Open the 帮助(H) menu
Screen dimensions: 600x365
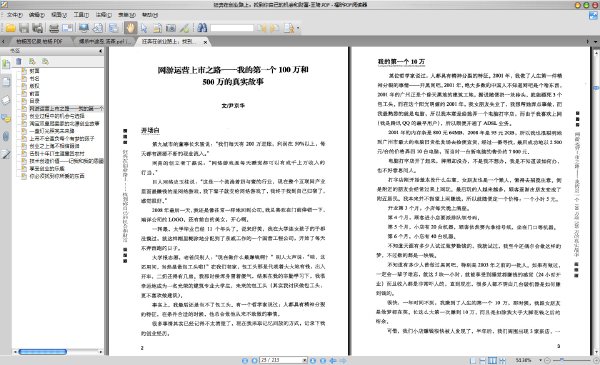[x=150, y=15]
